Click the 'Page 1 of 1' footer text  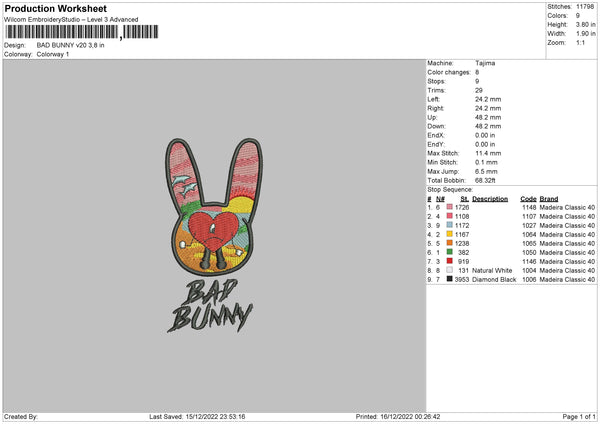tap(579, 416)
